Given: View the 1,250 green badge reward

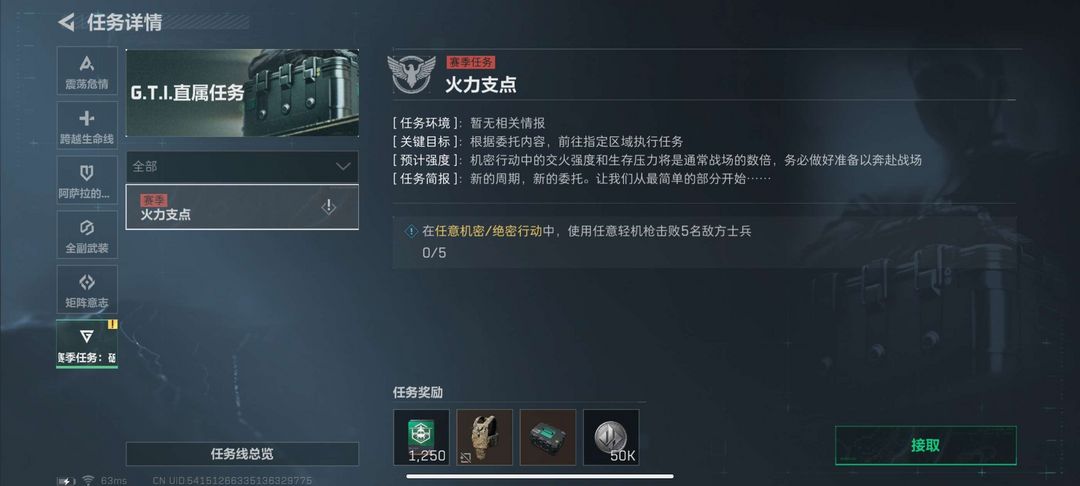Looking at the screenshot, I should (x=422, y=437).
